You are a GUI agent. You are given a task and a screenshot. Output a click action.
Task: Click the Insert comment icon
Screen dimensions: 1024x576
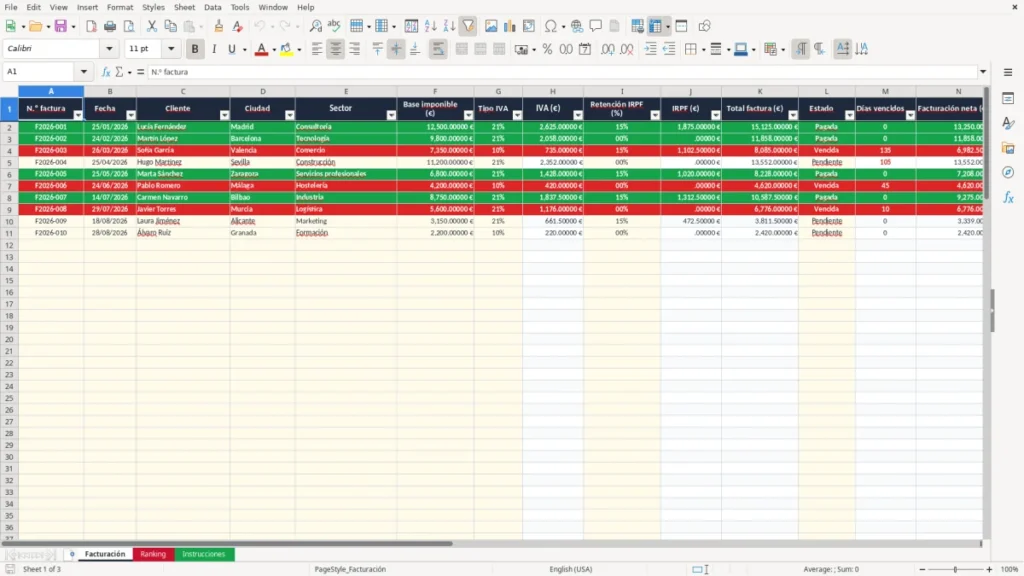596,26
